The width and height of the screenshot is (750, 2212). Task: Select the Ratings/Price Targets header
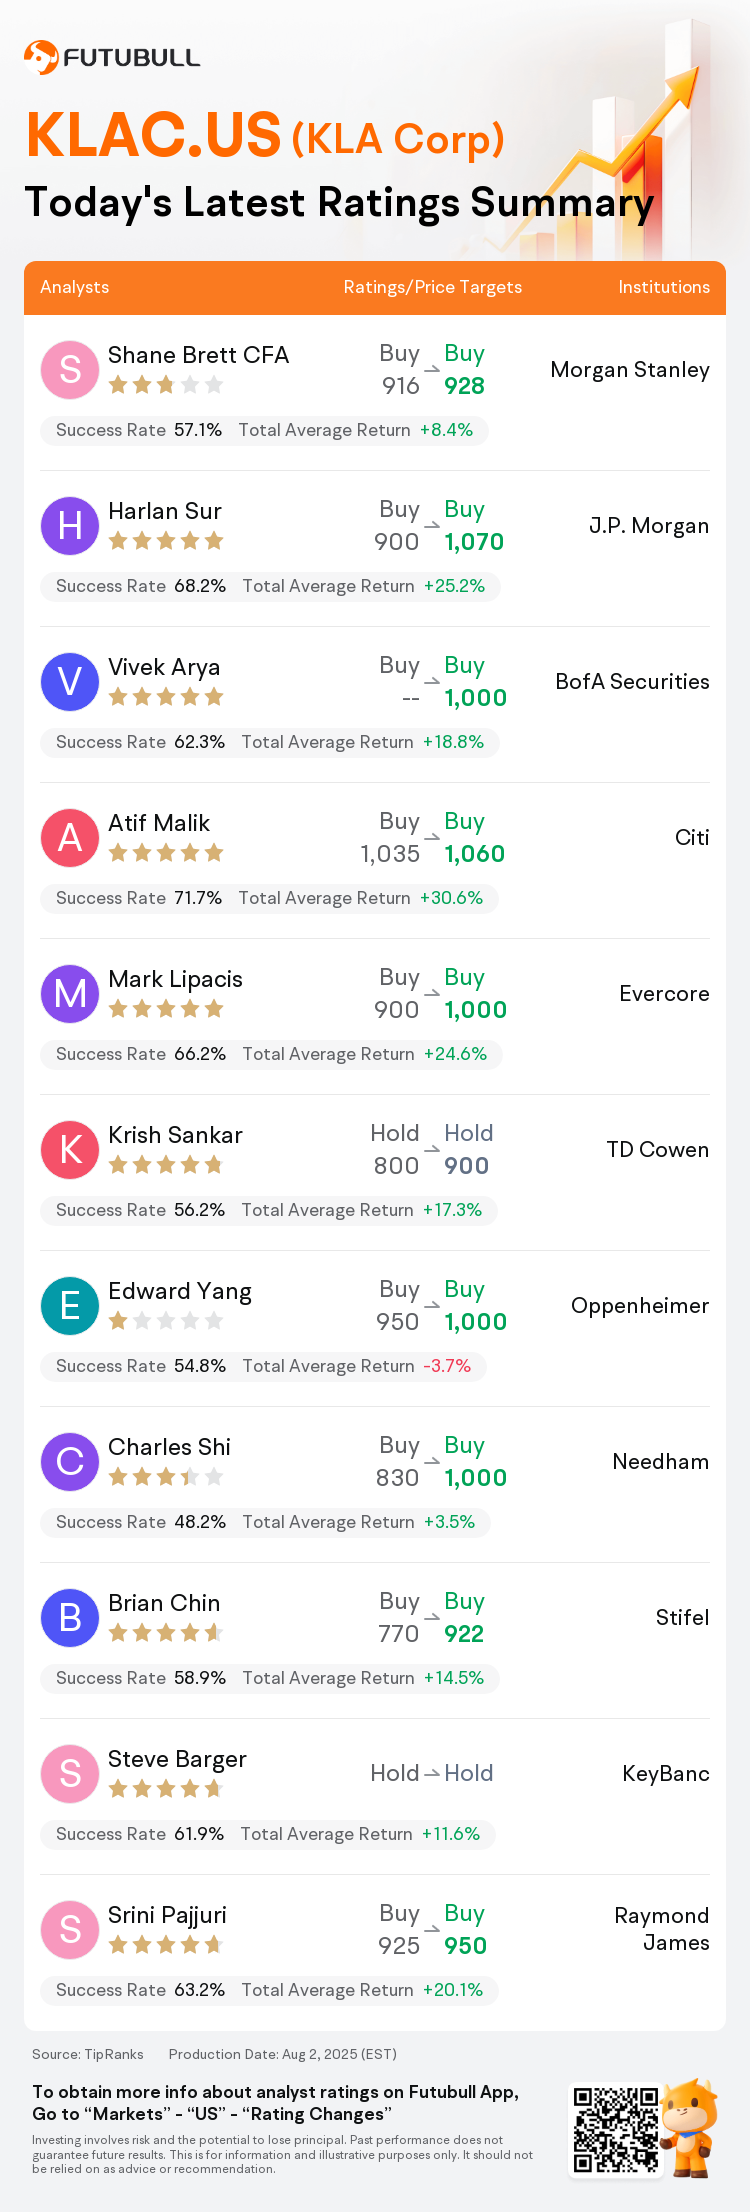[x=433, y=287]
